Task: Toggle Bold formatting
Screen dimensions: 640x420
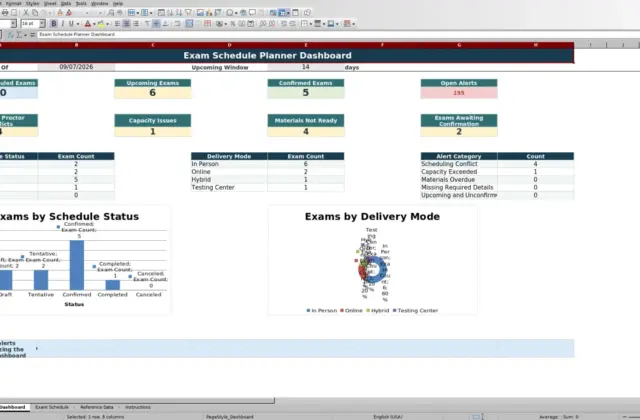Action: click(53, 24)
